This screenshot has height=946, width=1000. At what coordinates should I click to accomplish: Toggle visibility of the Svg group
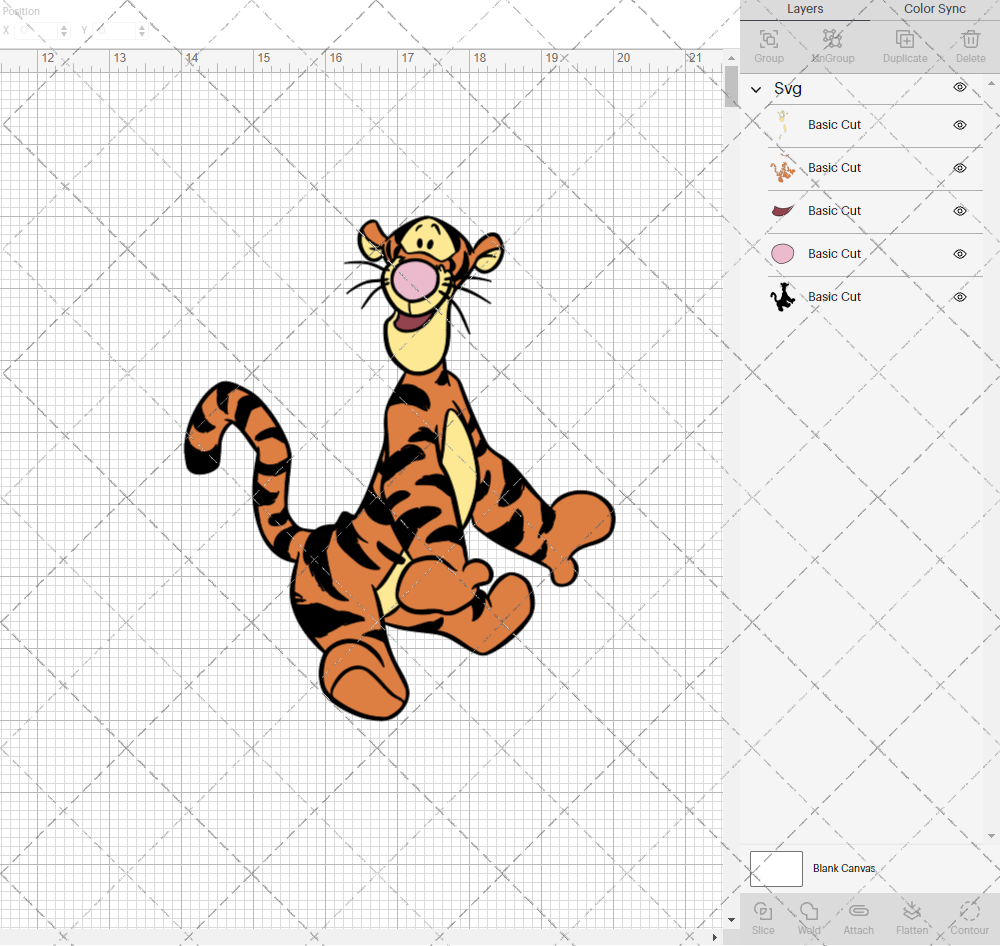tap(960, 87)
